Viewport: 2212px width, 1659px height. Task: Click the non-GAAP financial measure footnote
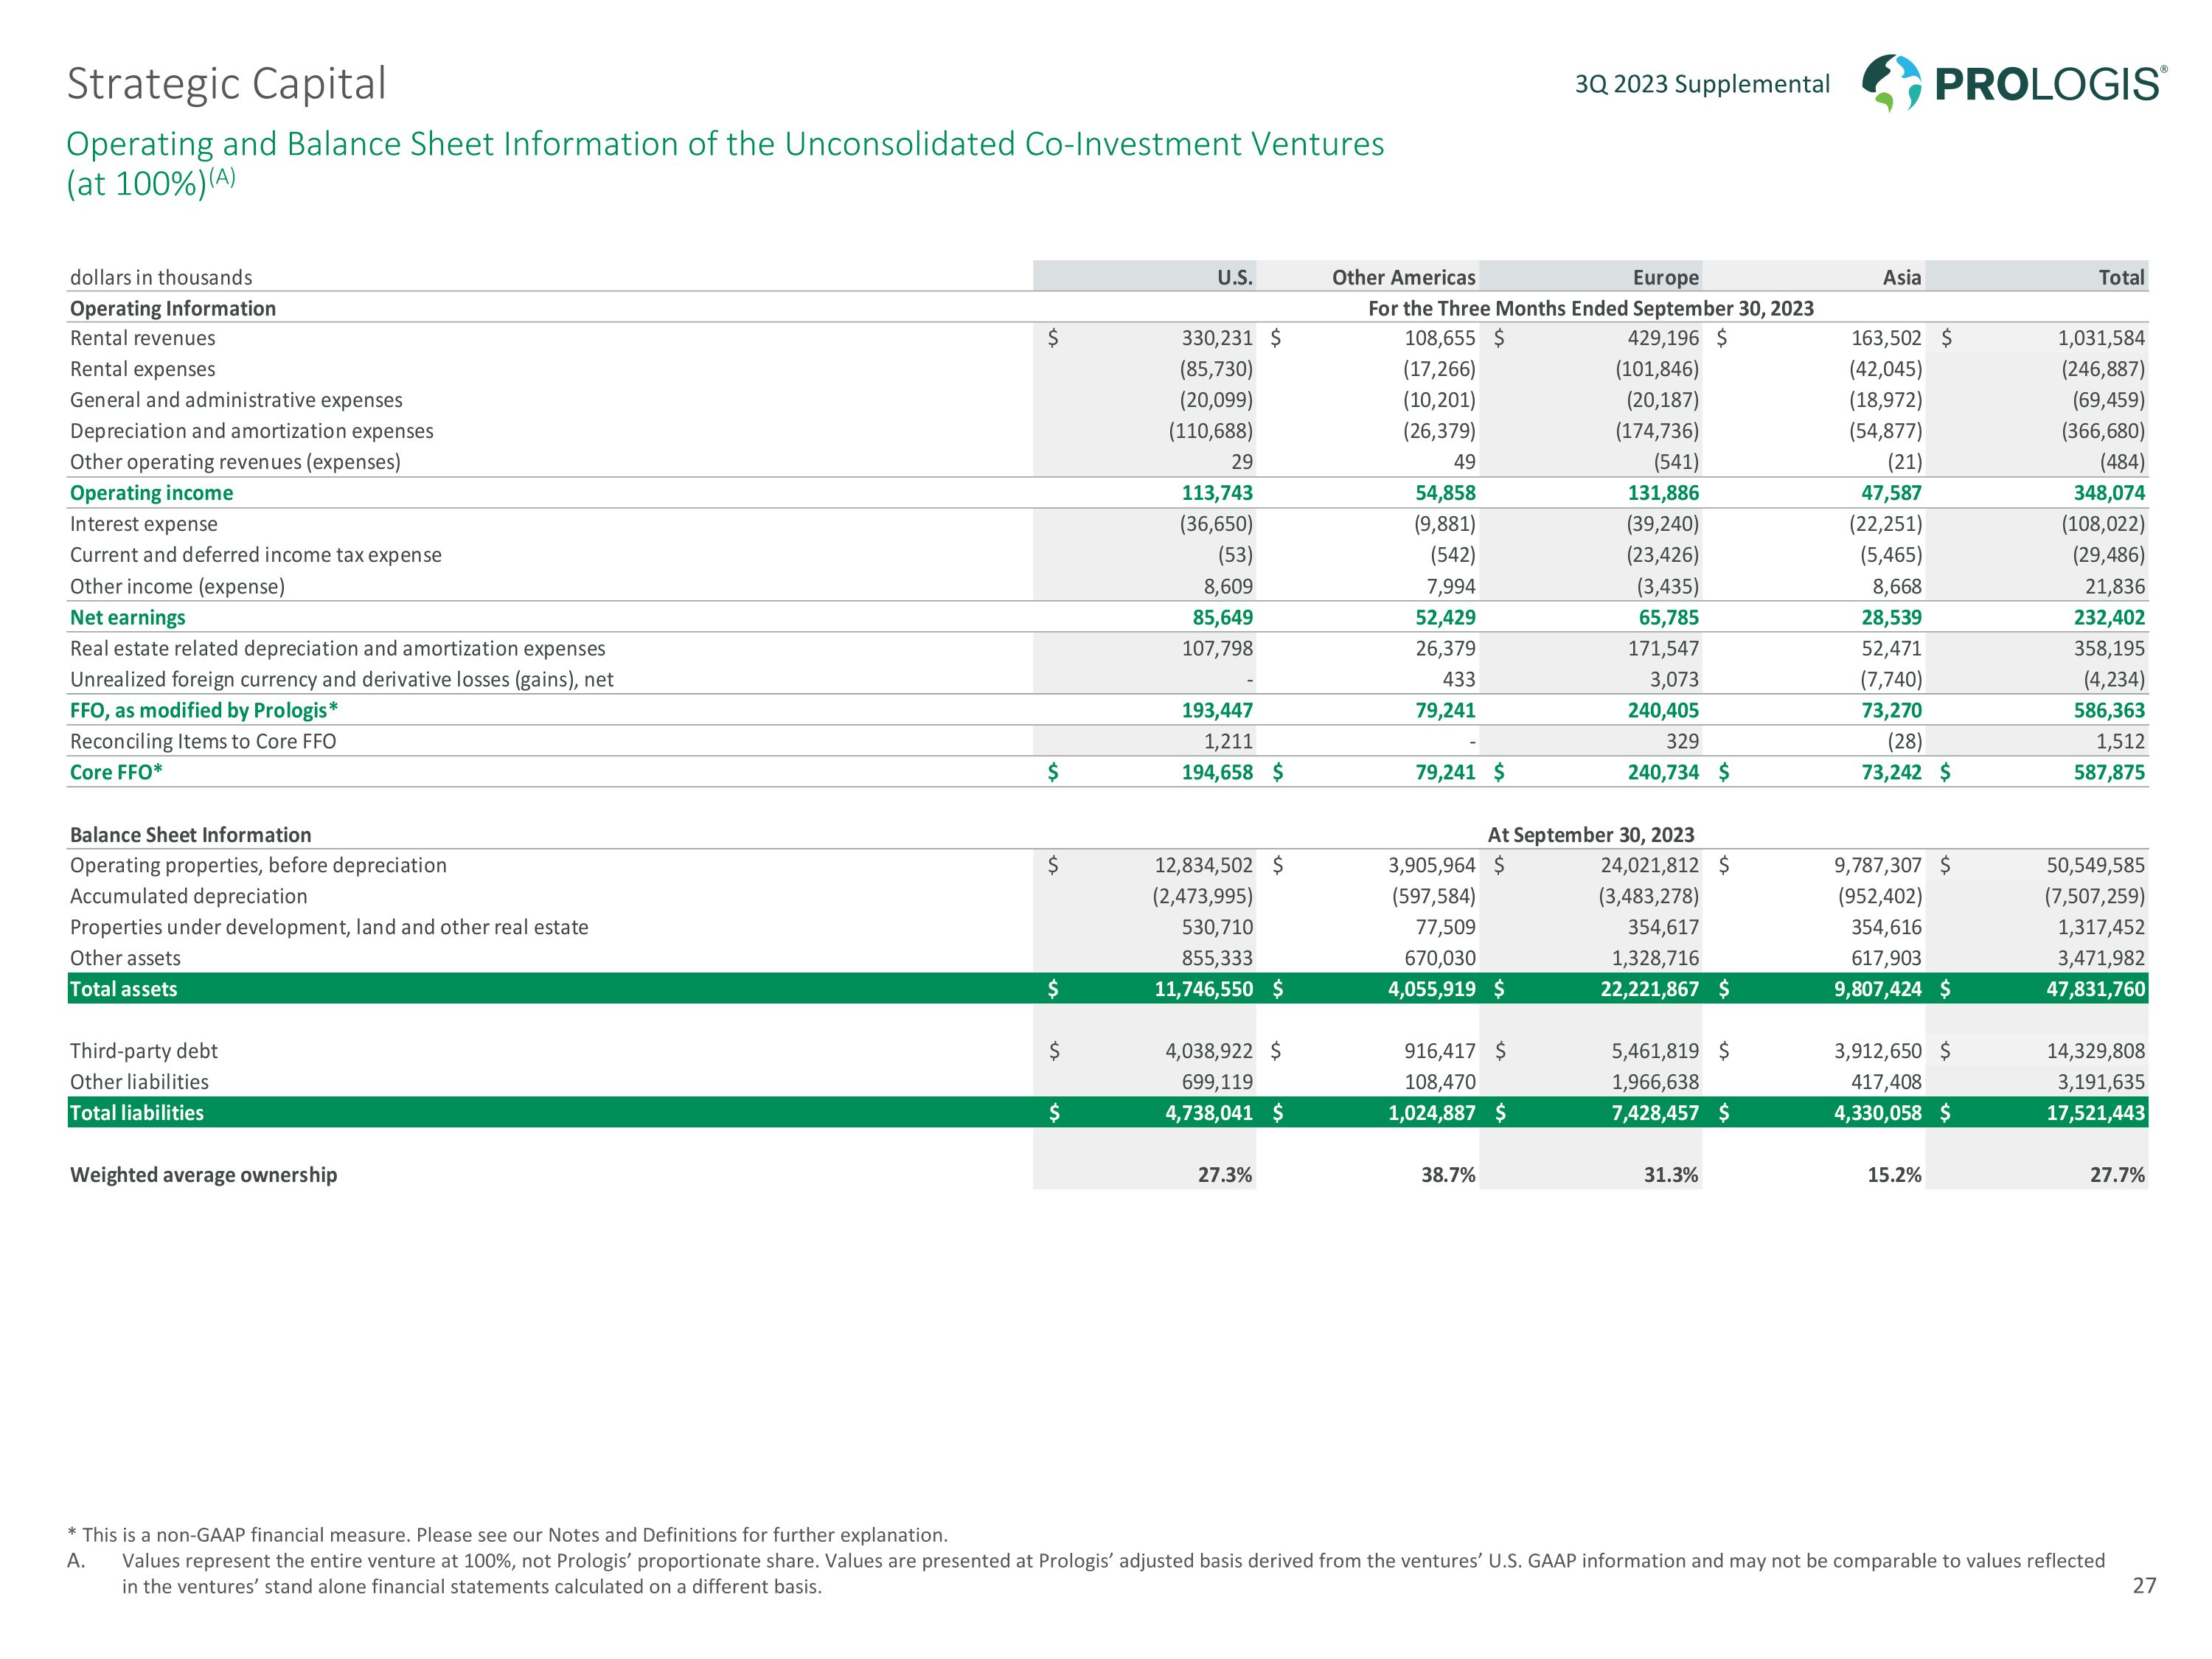[x=507, y=1535]
